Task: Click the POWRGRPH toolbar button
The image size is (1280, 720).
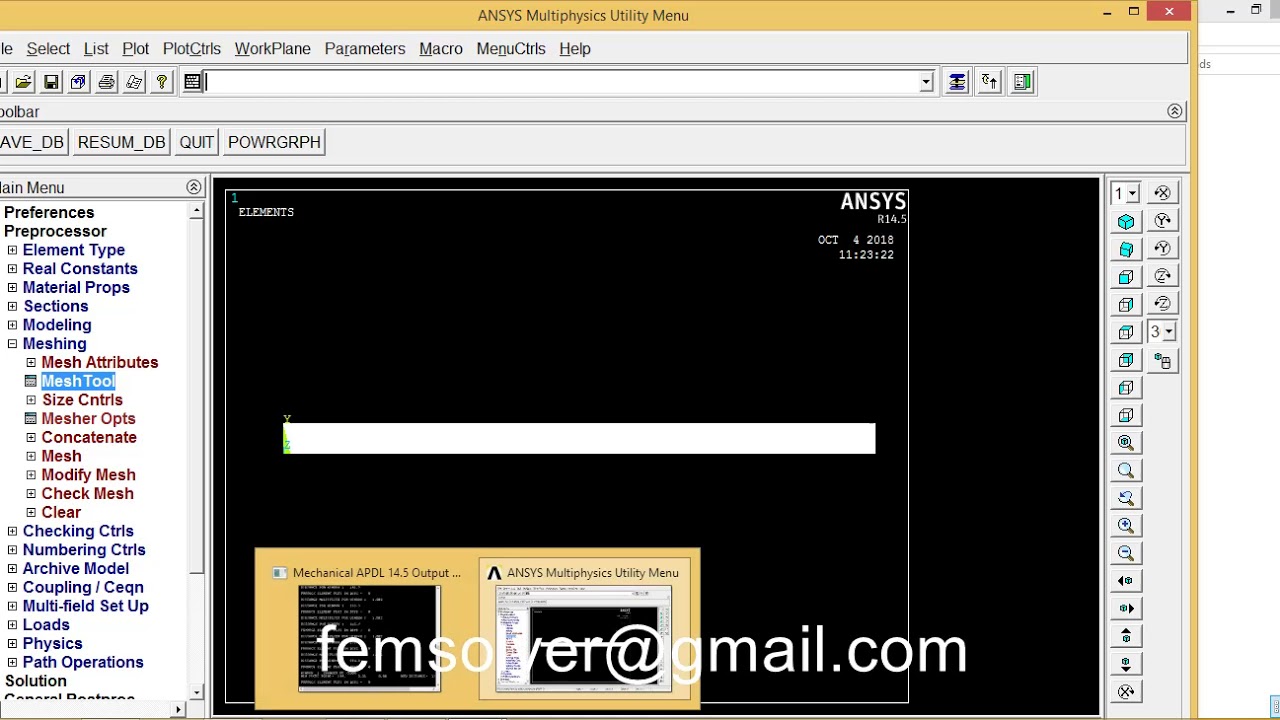Action: click(x=274, y=142)
